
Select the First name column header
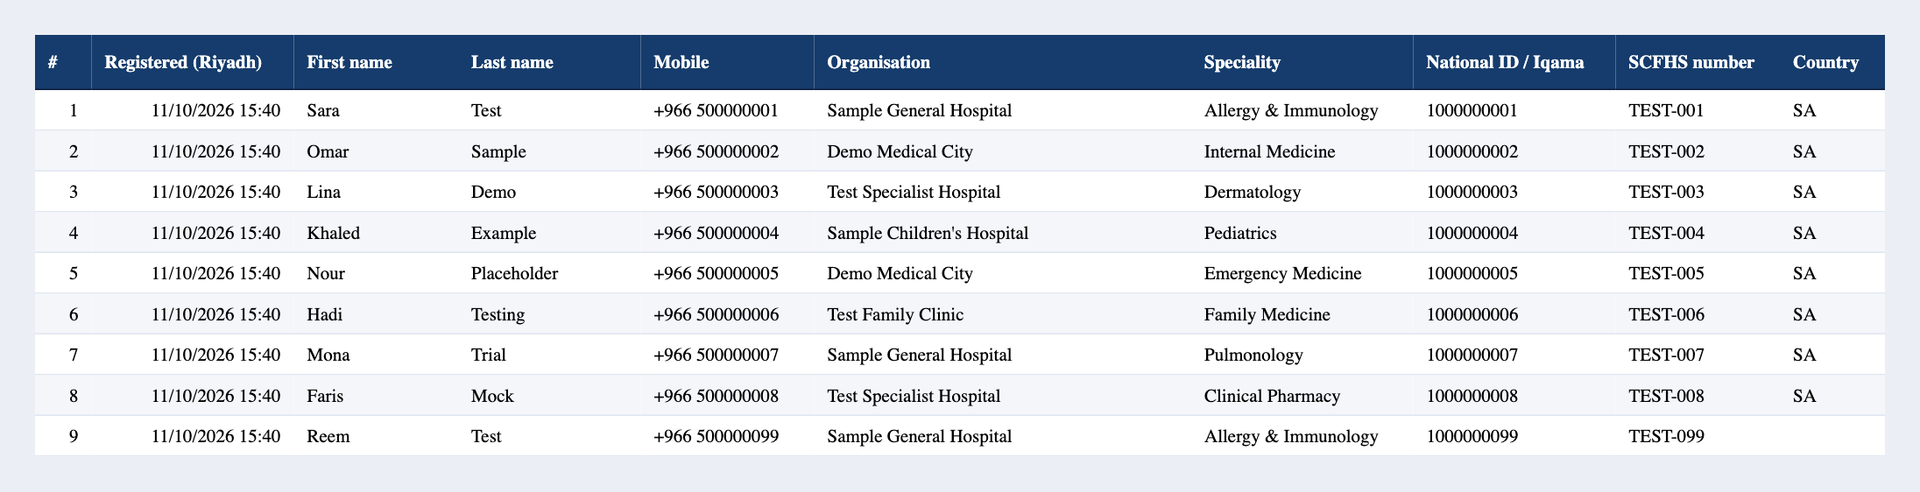click(x=349, y=62)
